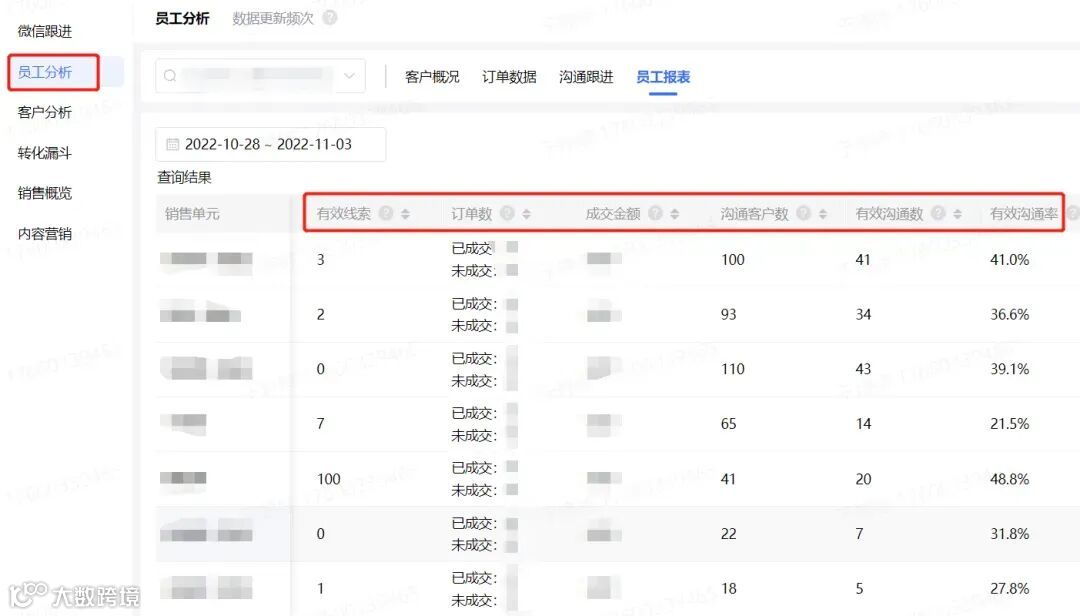Viewport: 1080px width, 616px height.
Task: Sort by the 有效沟通数 column arrows
Action: [x=957, y=214]
